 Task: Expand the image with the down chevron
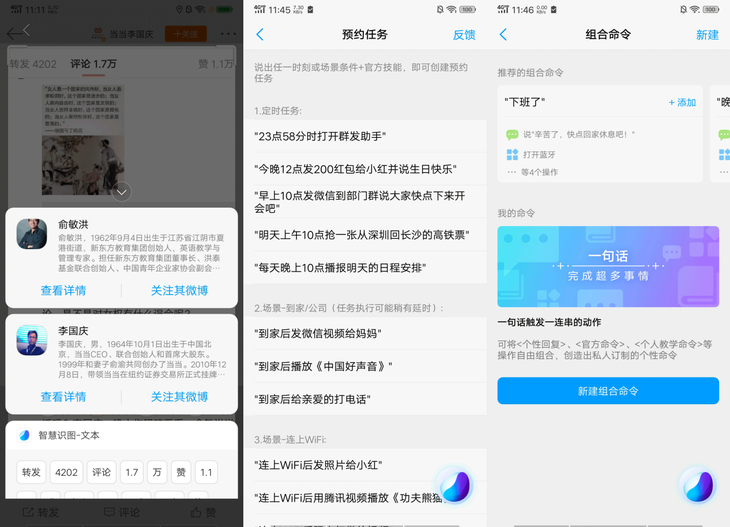pos(122,192)
